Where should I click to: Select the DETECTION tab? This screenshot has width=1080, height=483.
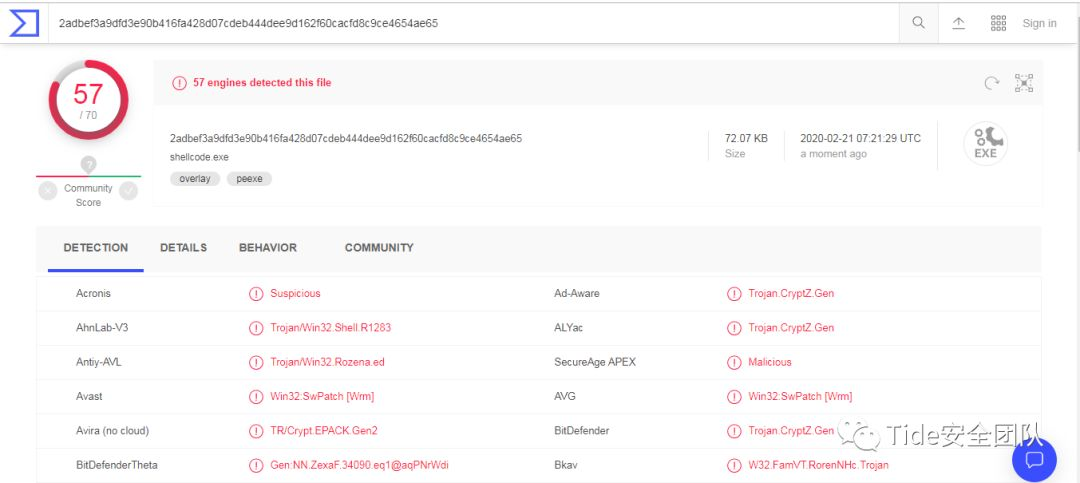coord(96,248)
